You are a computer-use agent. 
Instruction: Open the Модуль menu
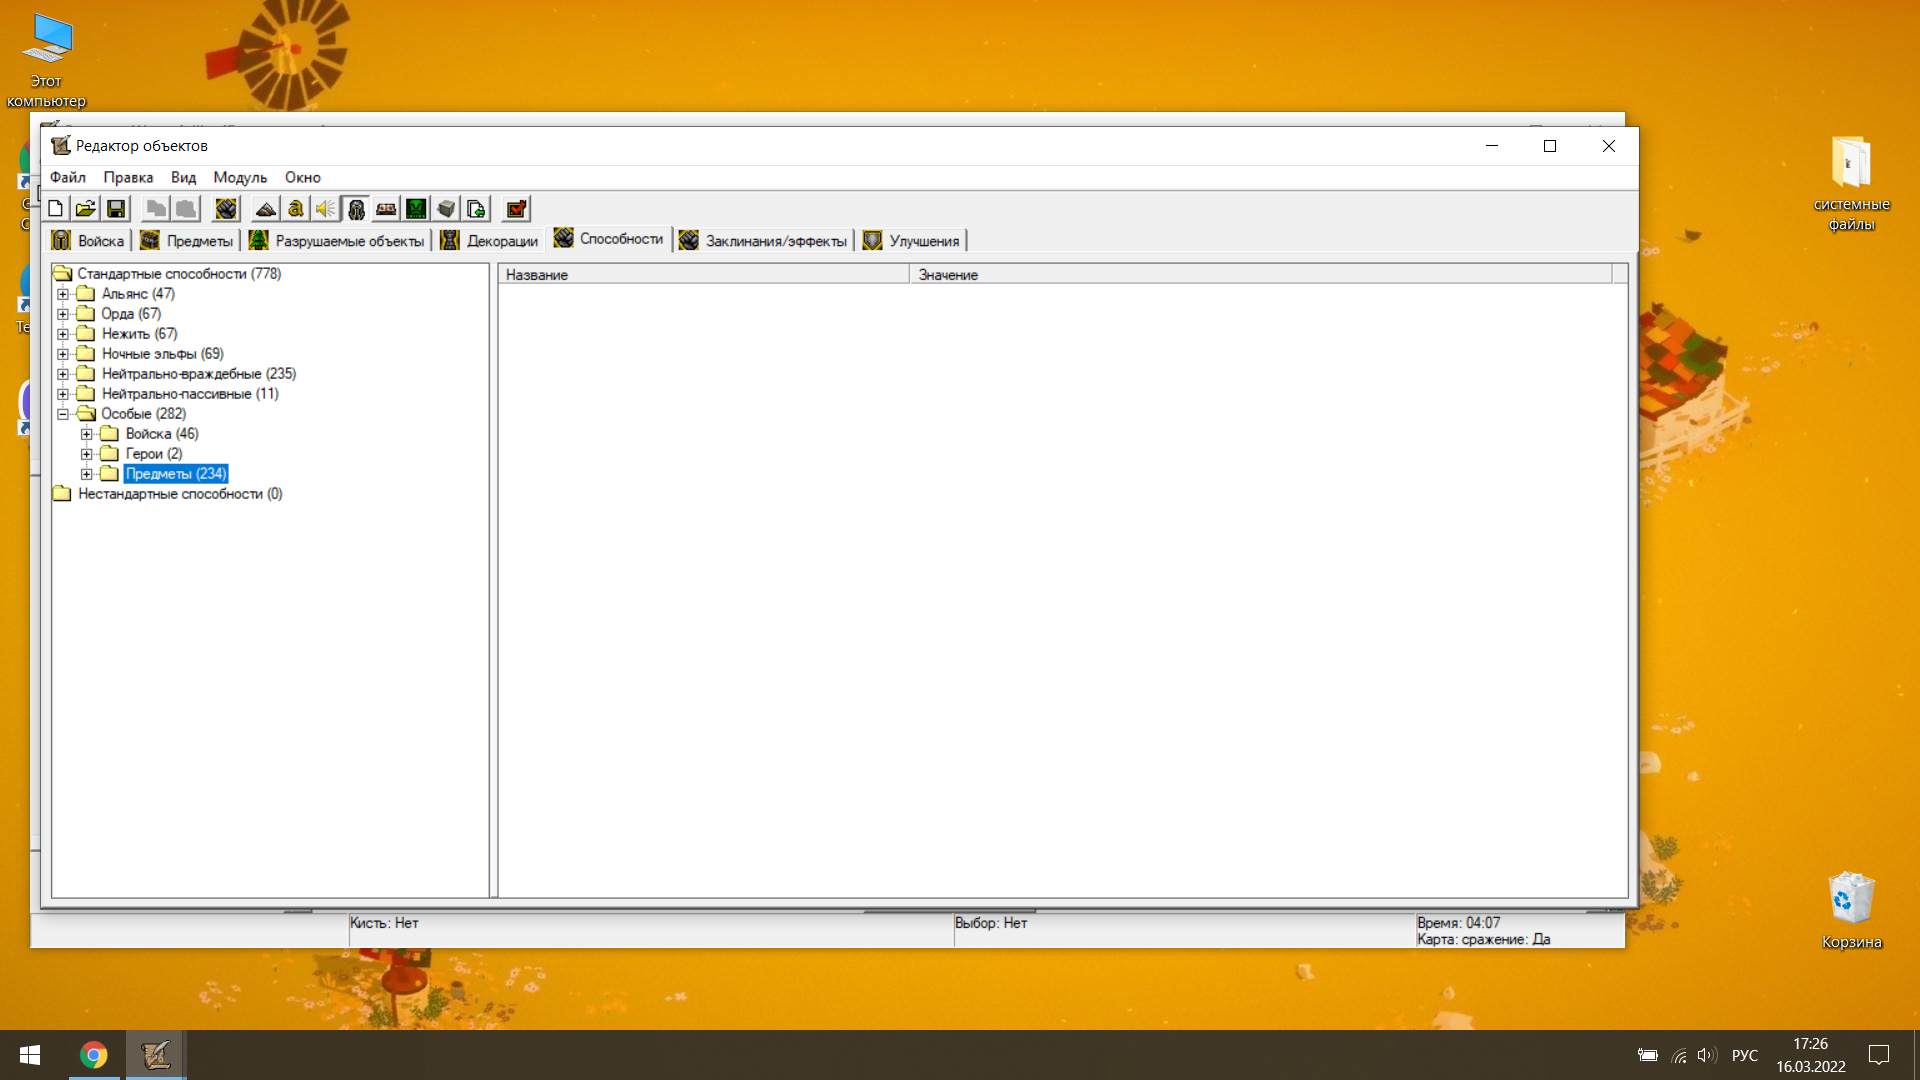coord(240,177)
